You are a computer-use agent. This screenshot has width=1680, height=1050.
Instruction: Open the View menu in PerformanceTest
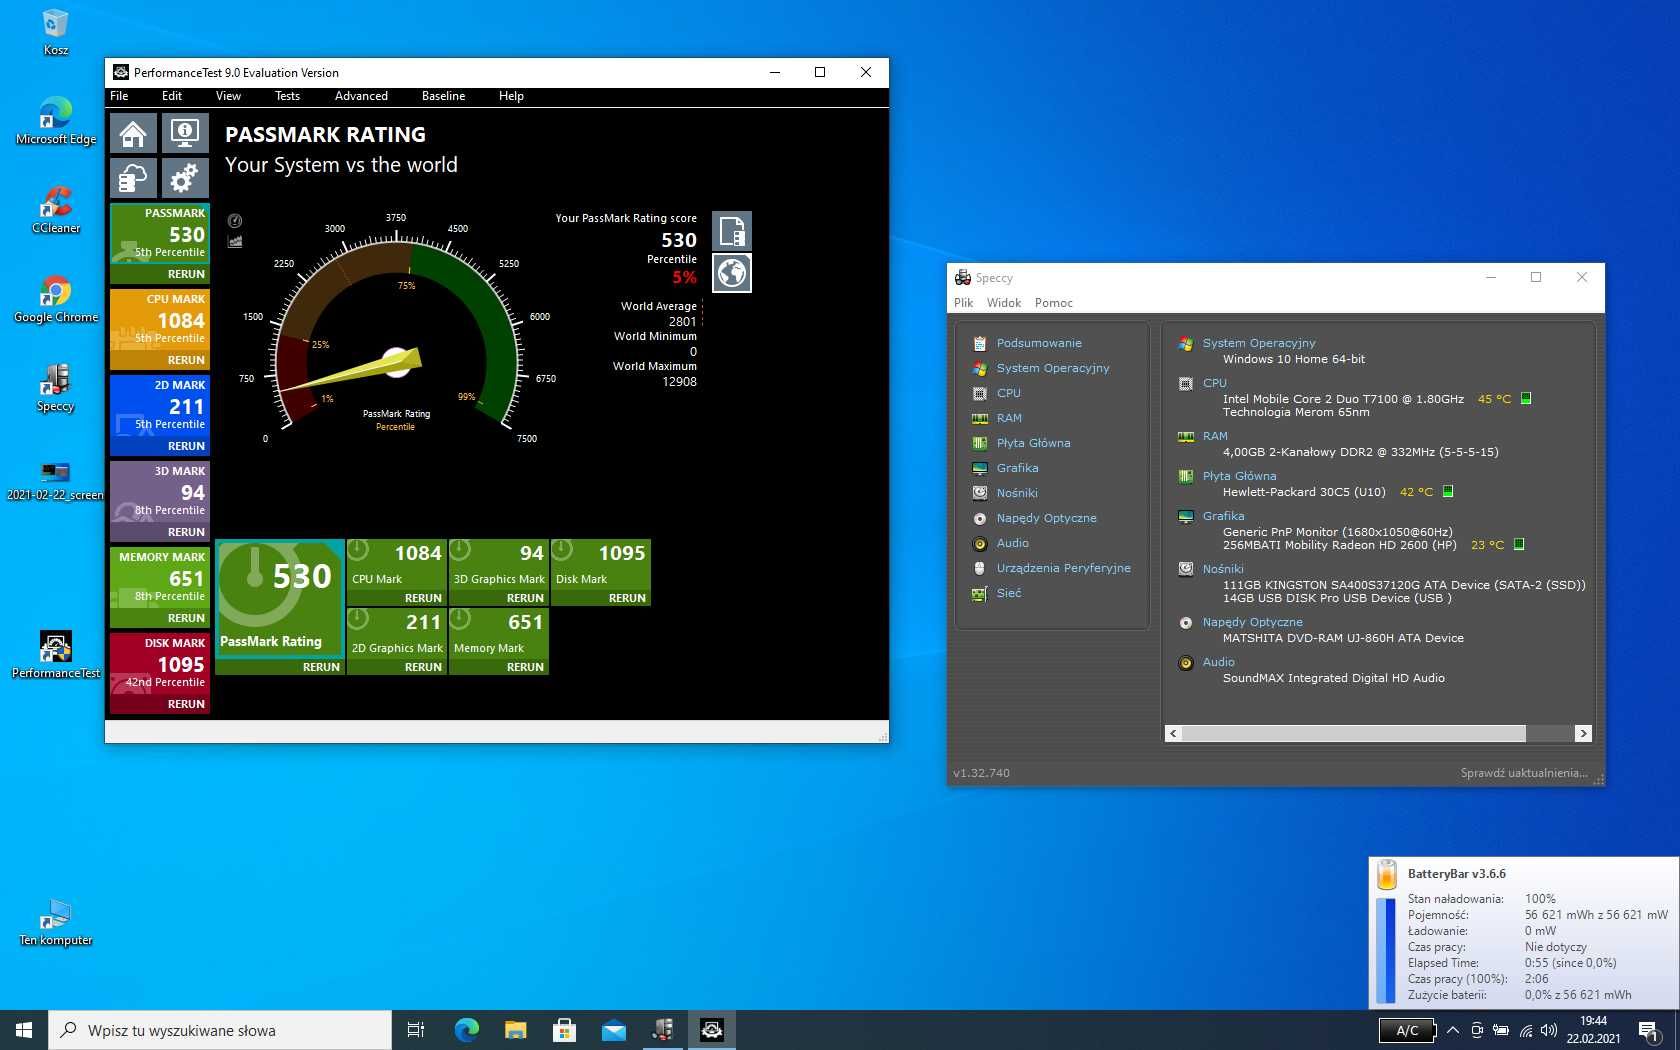click(x=228, y=96)
